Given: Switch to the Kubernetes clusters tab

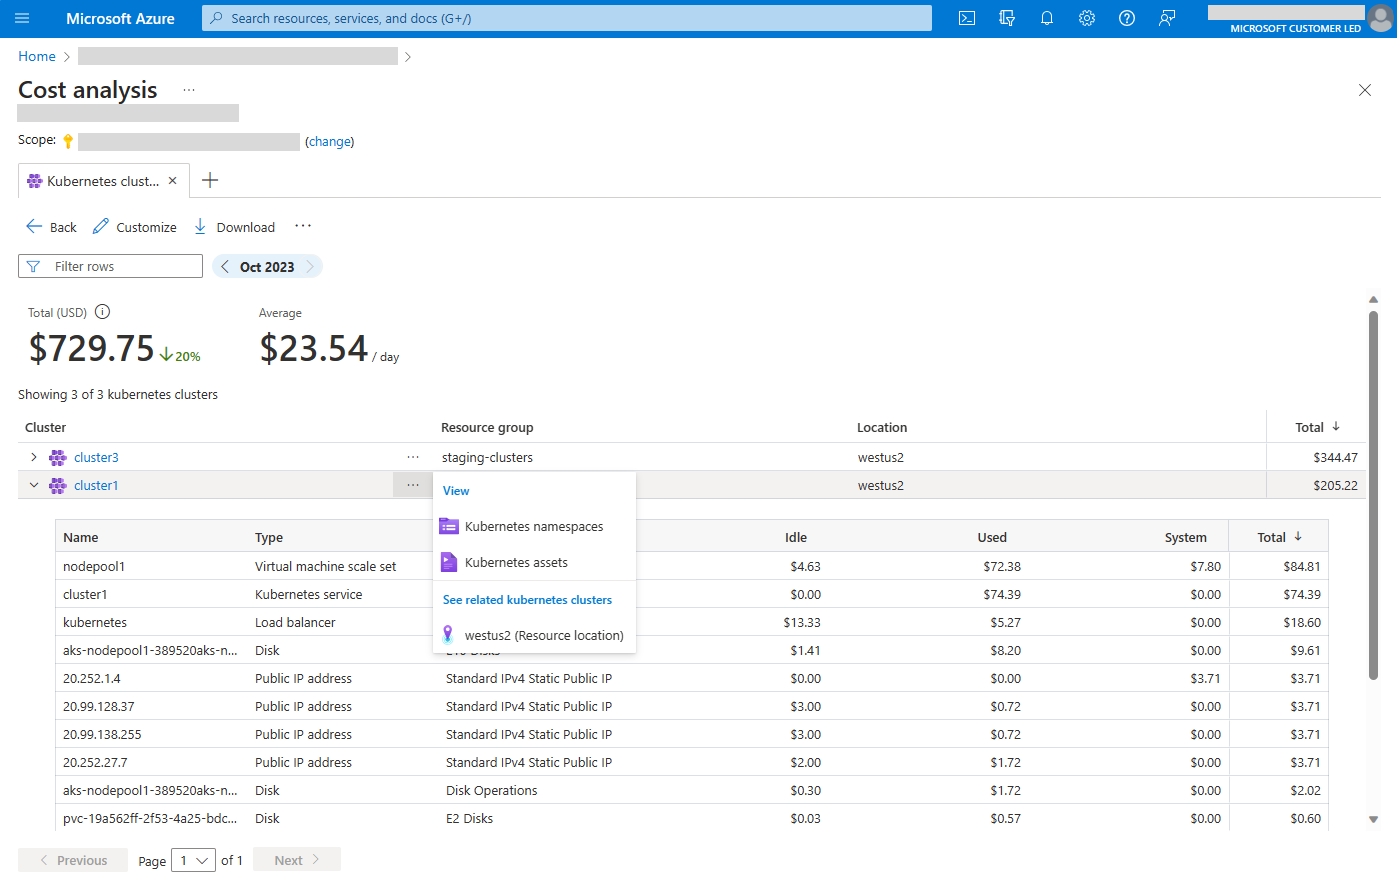Looking at the screenshot, I should pos(95,181).
